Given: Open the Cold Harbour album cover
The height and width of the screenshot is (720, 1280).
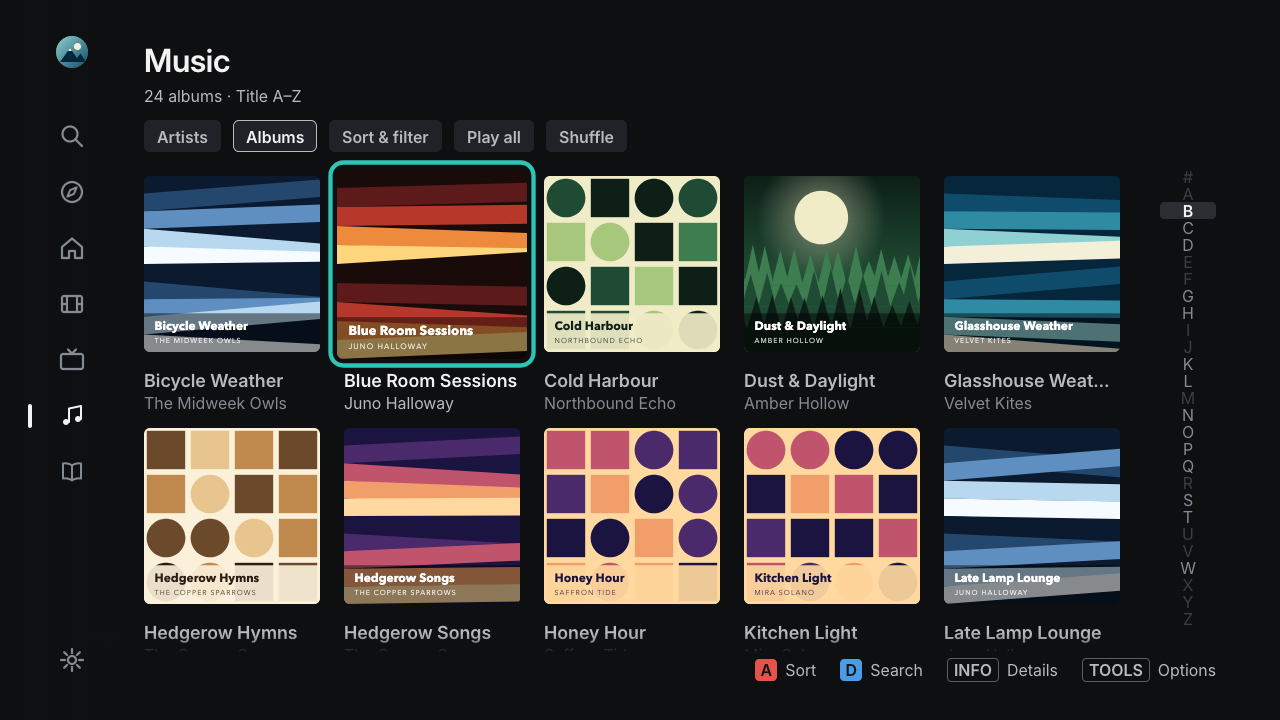Looking at the screenshot, I should (x=632, y=264).
